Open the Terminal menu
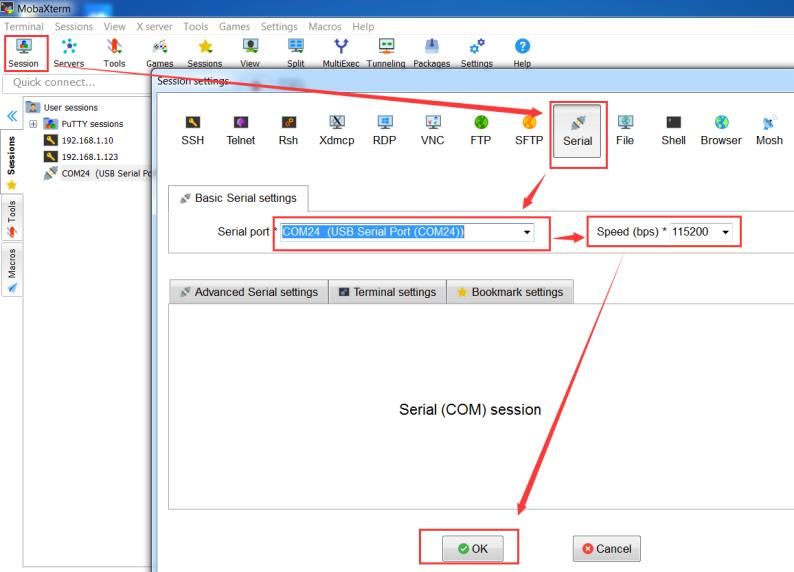Screen dimensions: 794x572 tap(24, 26)
